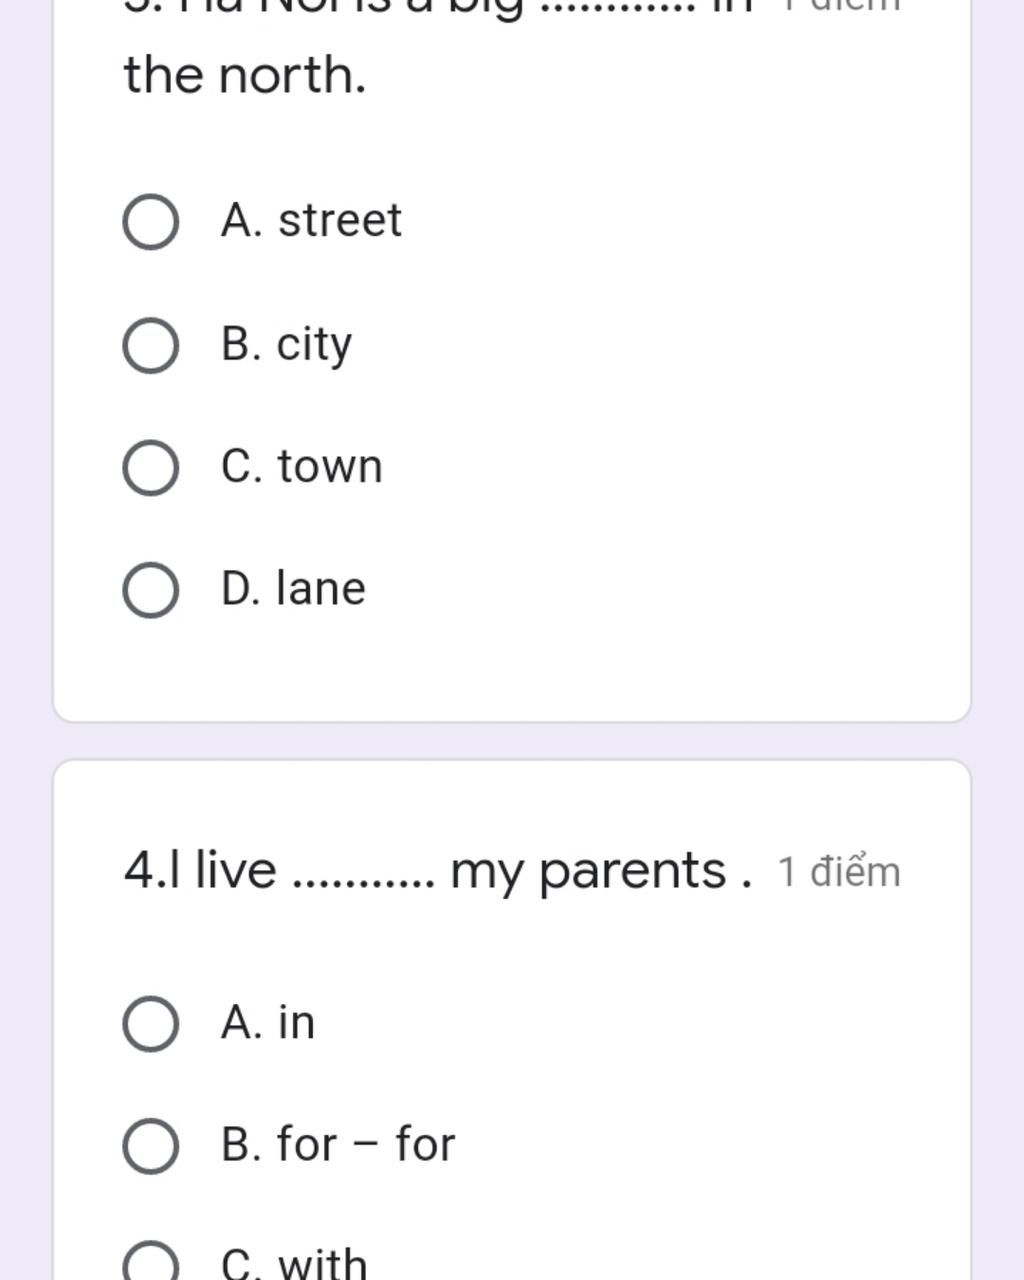The image size is (1024, 1280).
Task: Choose the 'B. city' radio circle
Action: pos(151,345)
